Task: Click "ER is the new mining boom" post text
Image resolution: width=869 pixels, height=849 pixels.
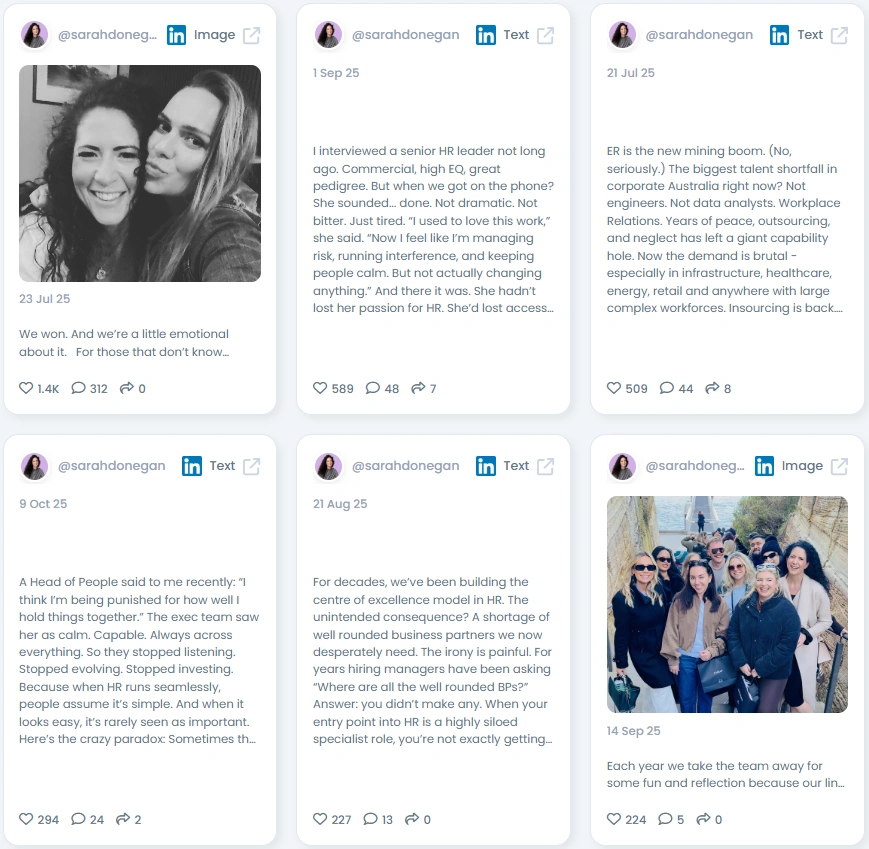Action: [x=724, y=229]
